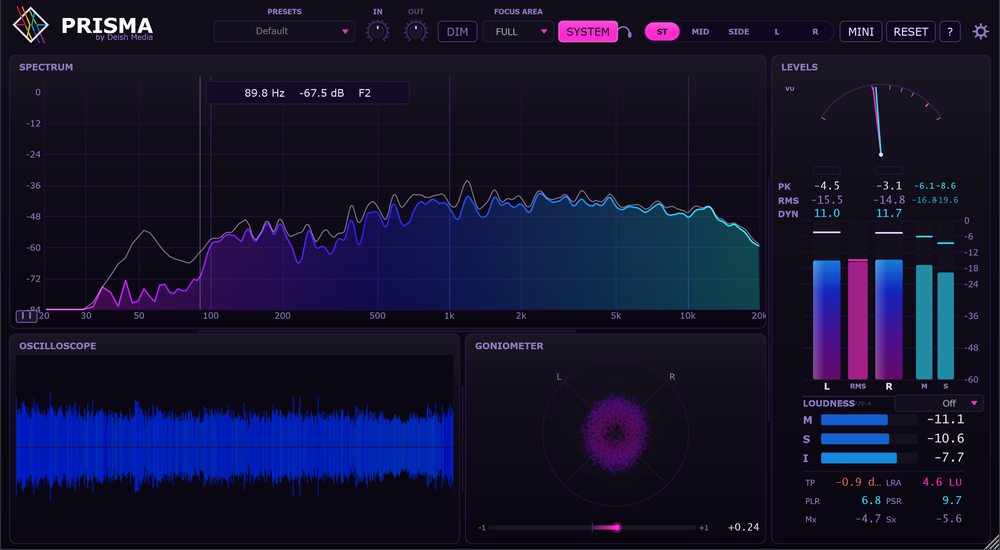Reset the left channel clip indicator box

pos(827,170)
